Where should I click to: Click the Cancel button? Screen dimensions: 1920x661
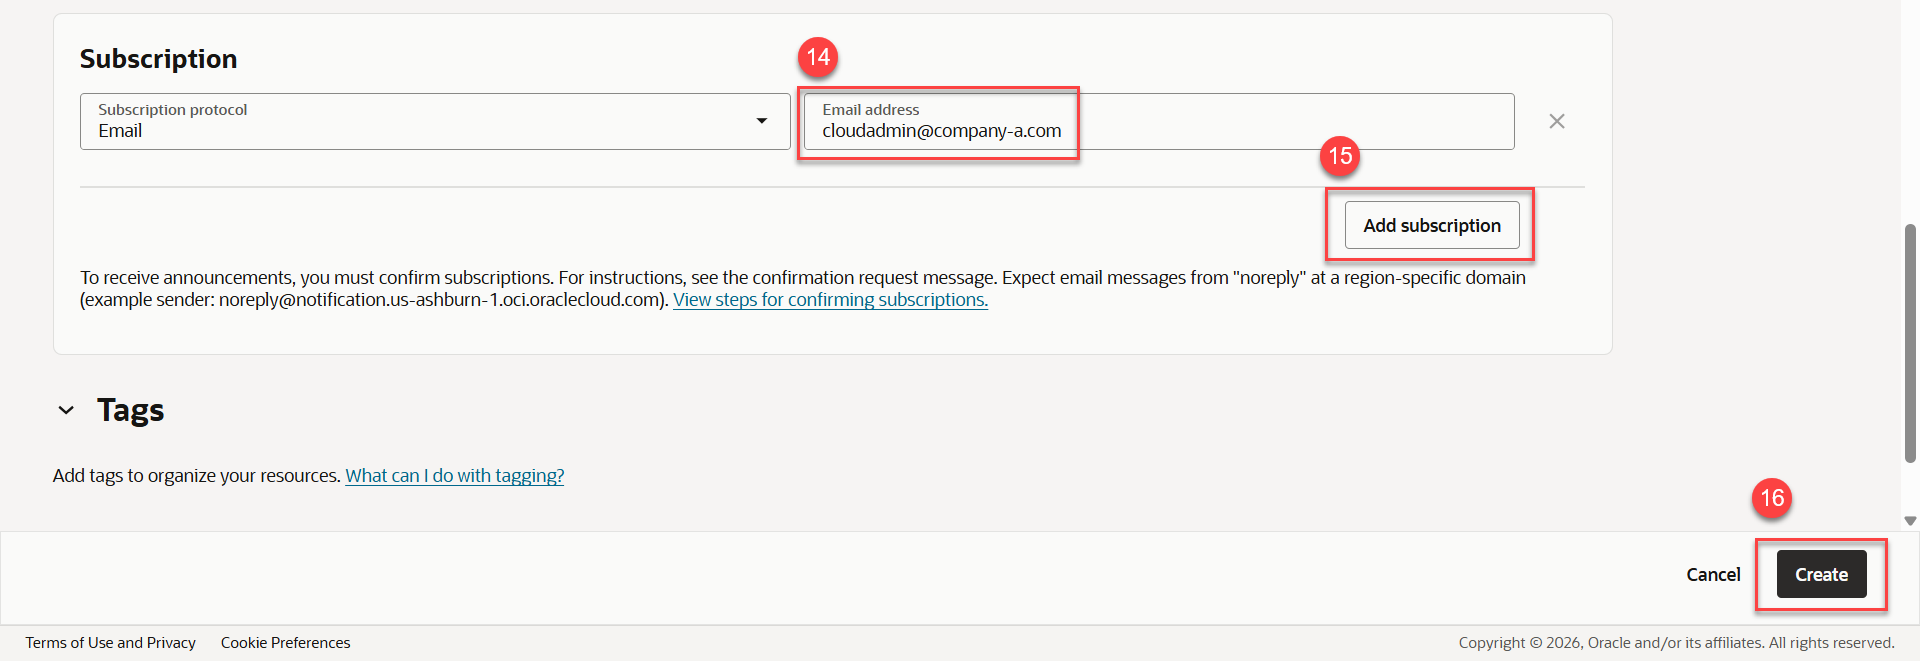pyautogui.click(x=1713, y=574)
